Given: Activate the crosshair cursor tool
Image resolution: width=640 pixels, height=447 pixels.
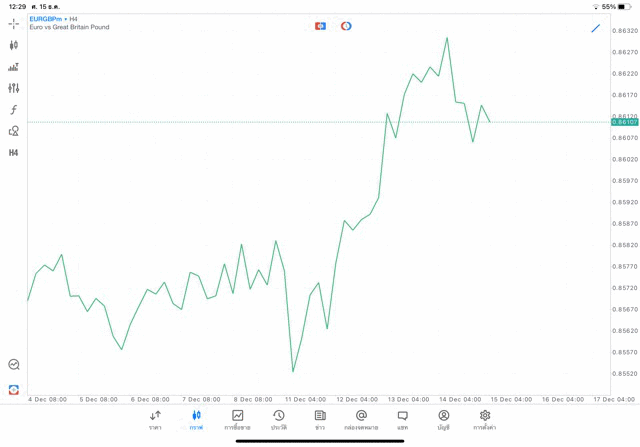Looking at the screenshot, I should tap(14, 23).
